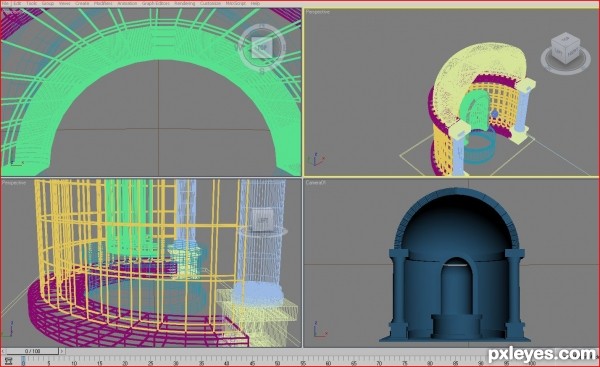Click the axis tripod in the top-right Perspective viewport
This screenshot has height=367, width=600.
click(317, 159)
